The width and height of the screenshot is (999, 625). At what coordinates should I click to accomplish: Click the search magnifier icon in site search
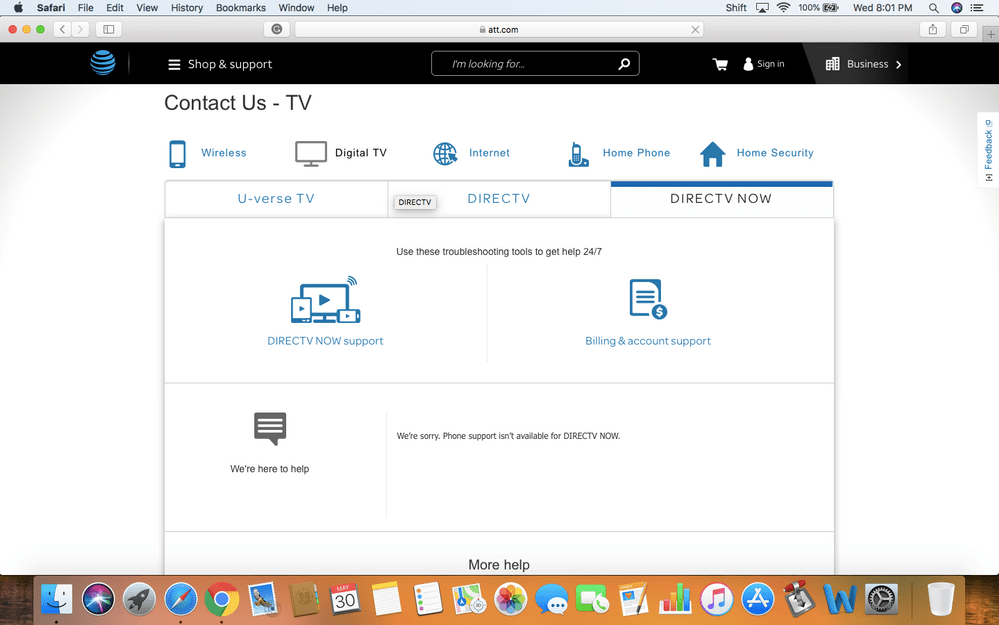[624, 64]
